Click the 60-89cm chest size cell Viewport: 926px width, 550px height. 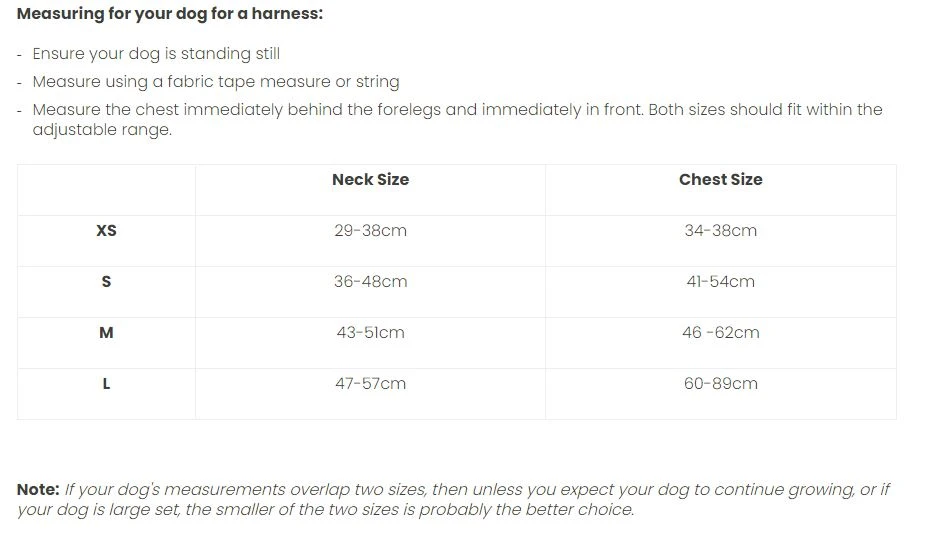pos(720,384)
